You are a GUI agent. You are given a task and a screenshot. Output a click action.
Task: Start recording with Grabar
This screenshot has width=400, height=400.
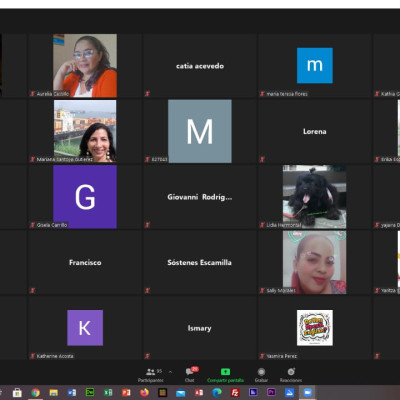click(261, 375)
